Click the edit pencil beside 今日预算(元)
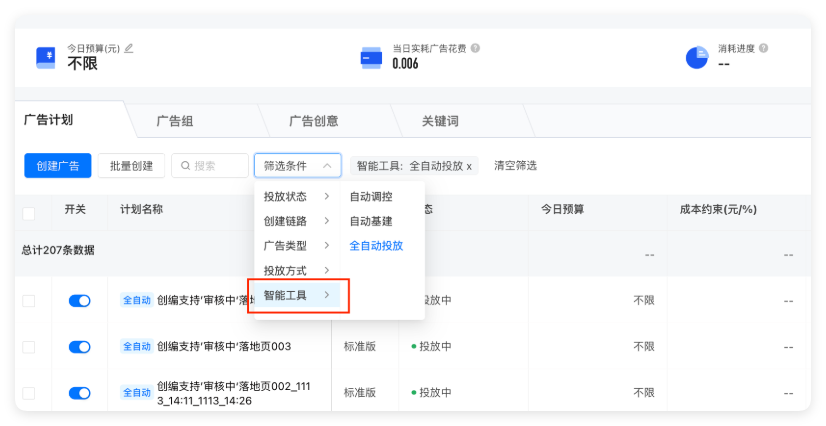Viewport: 826px width, 426px height. pos(129,48)
